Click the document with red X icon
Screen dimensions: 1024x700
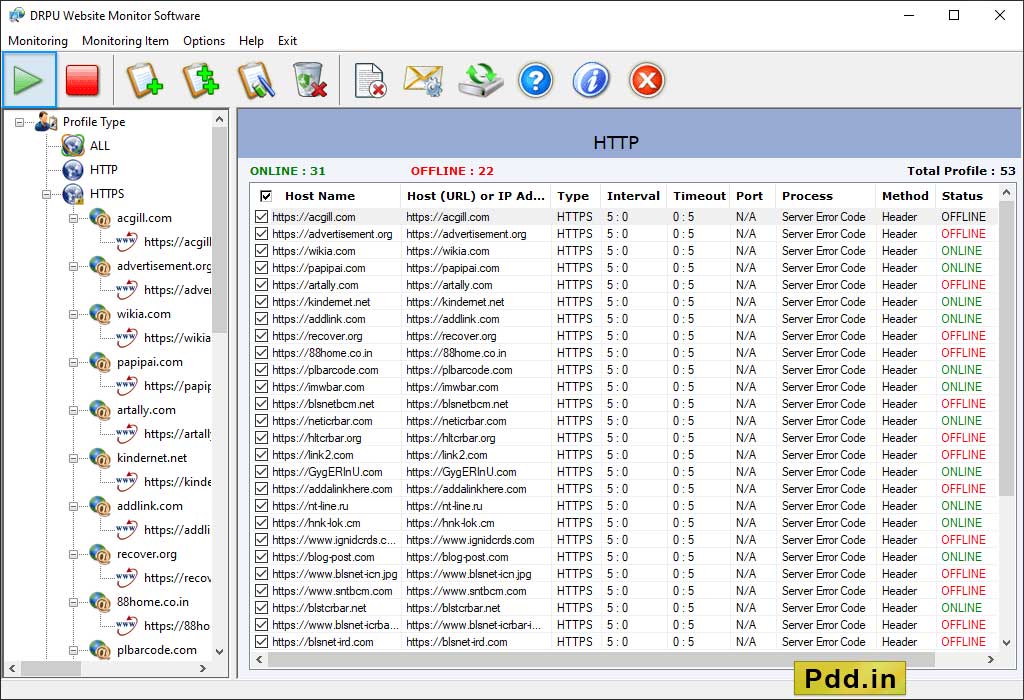[370, 81]
